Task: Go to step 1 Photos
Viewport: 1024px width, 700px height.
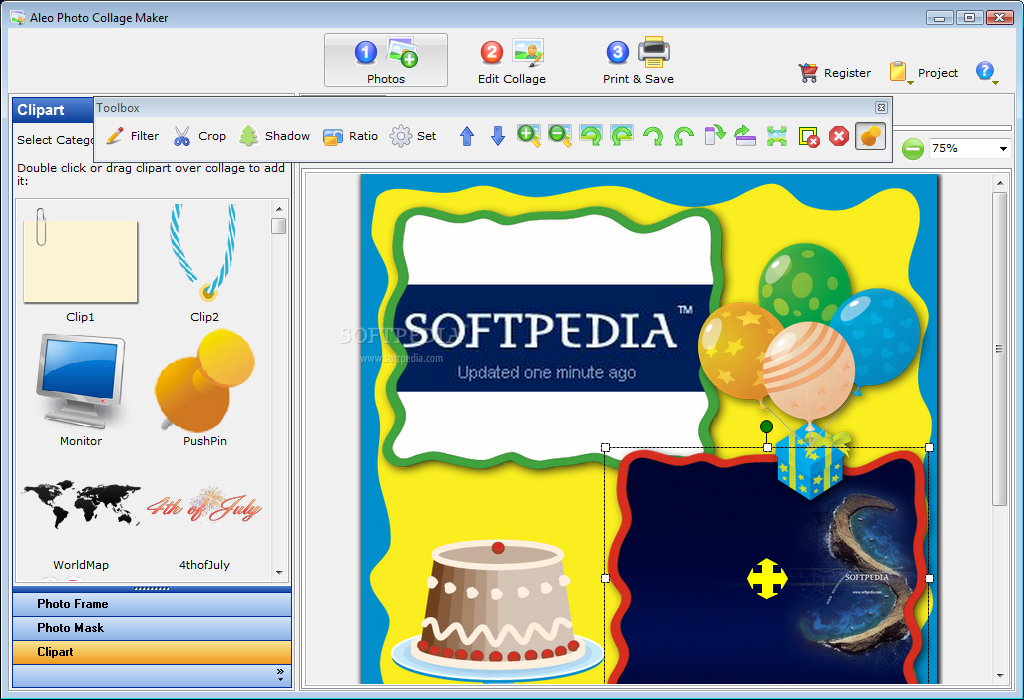Action: coord(386,60)
